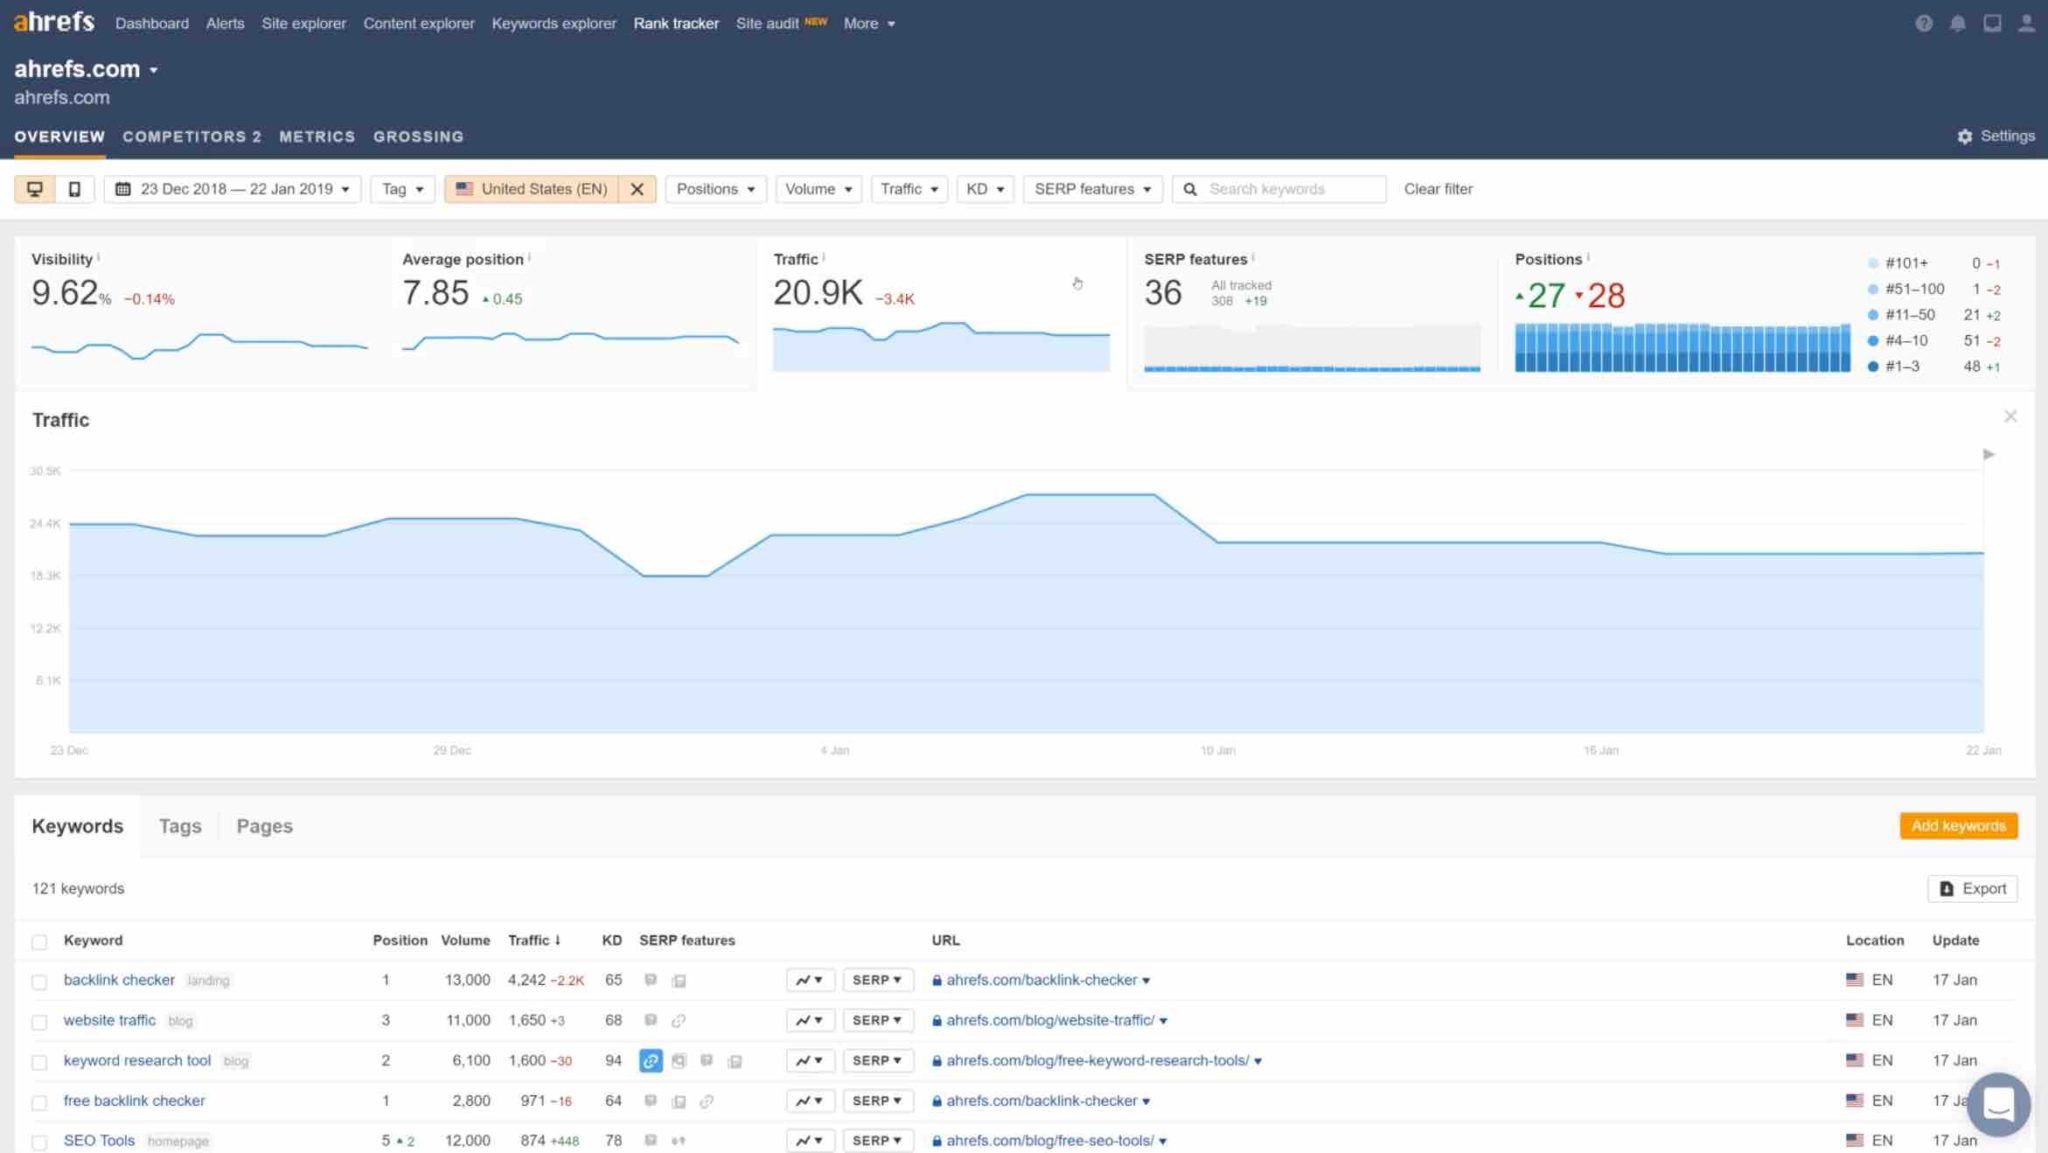The image size is (2048, 1153).
Task: Click the Export button
Action: coord(1972,888)
